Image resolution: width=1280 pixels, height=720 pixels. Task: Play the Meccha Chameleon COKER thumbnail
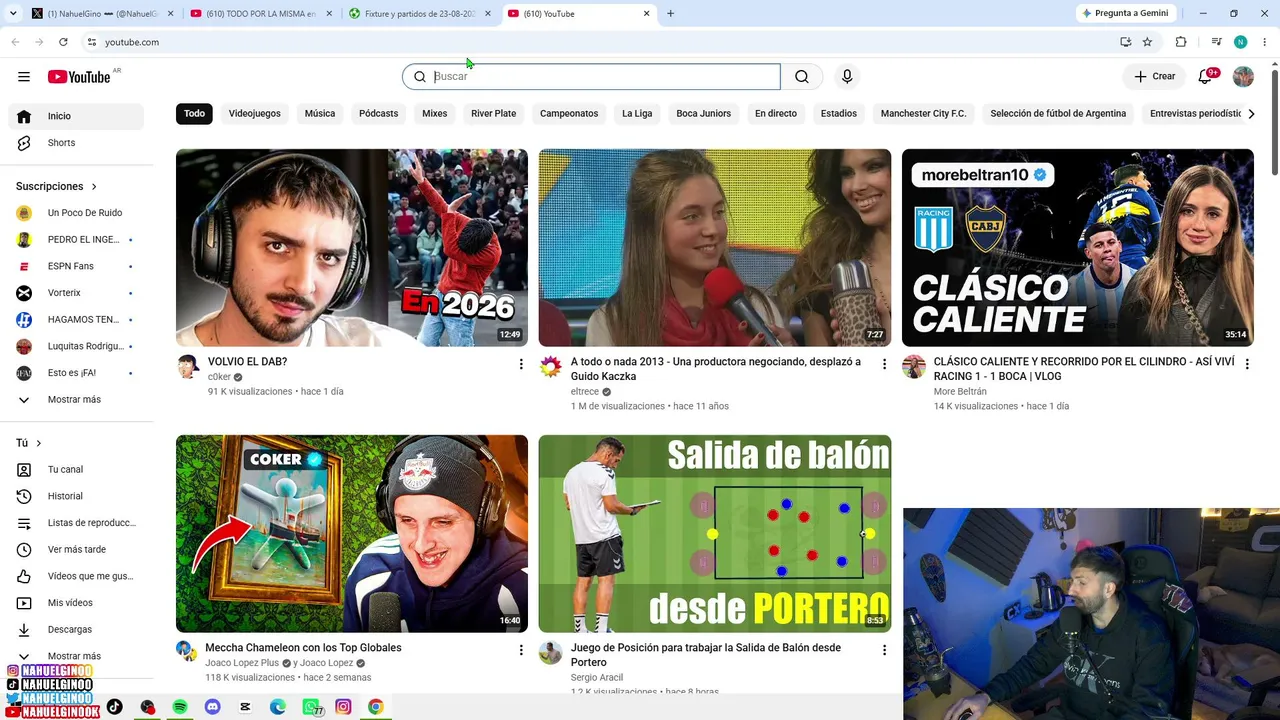[352, 534]
